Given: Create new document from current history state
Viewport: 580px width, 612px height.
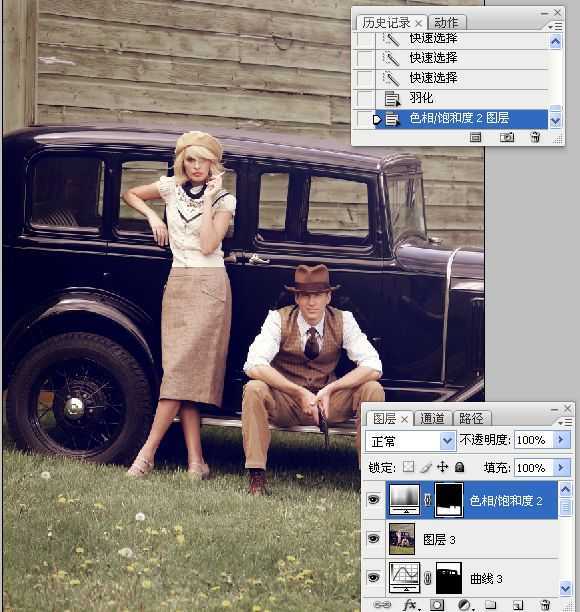Looking at the screenshot, I should coord(475,137).
